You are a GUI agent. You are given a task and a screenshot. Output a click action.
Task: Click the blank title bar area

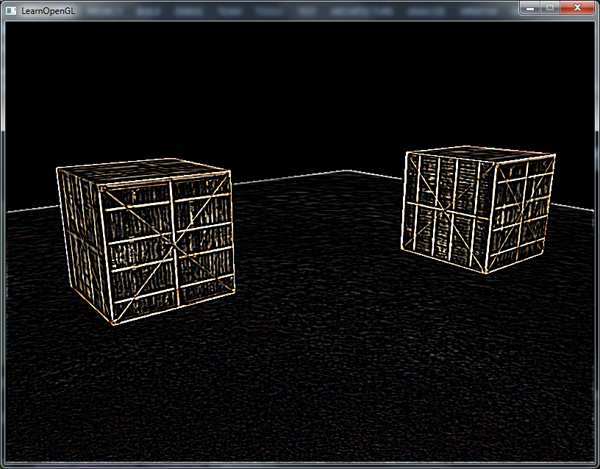point(300,9)
